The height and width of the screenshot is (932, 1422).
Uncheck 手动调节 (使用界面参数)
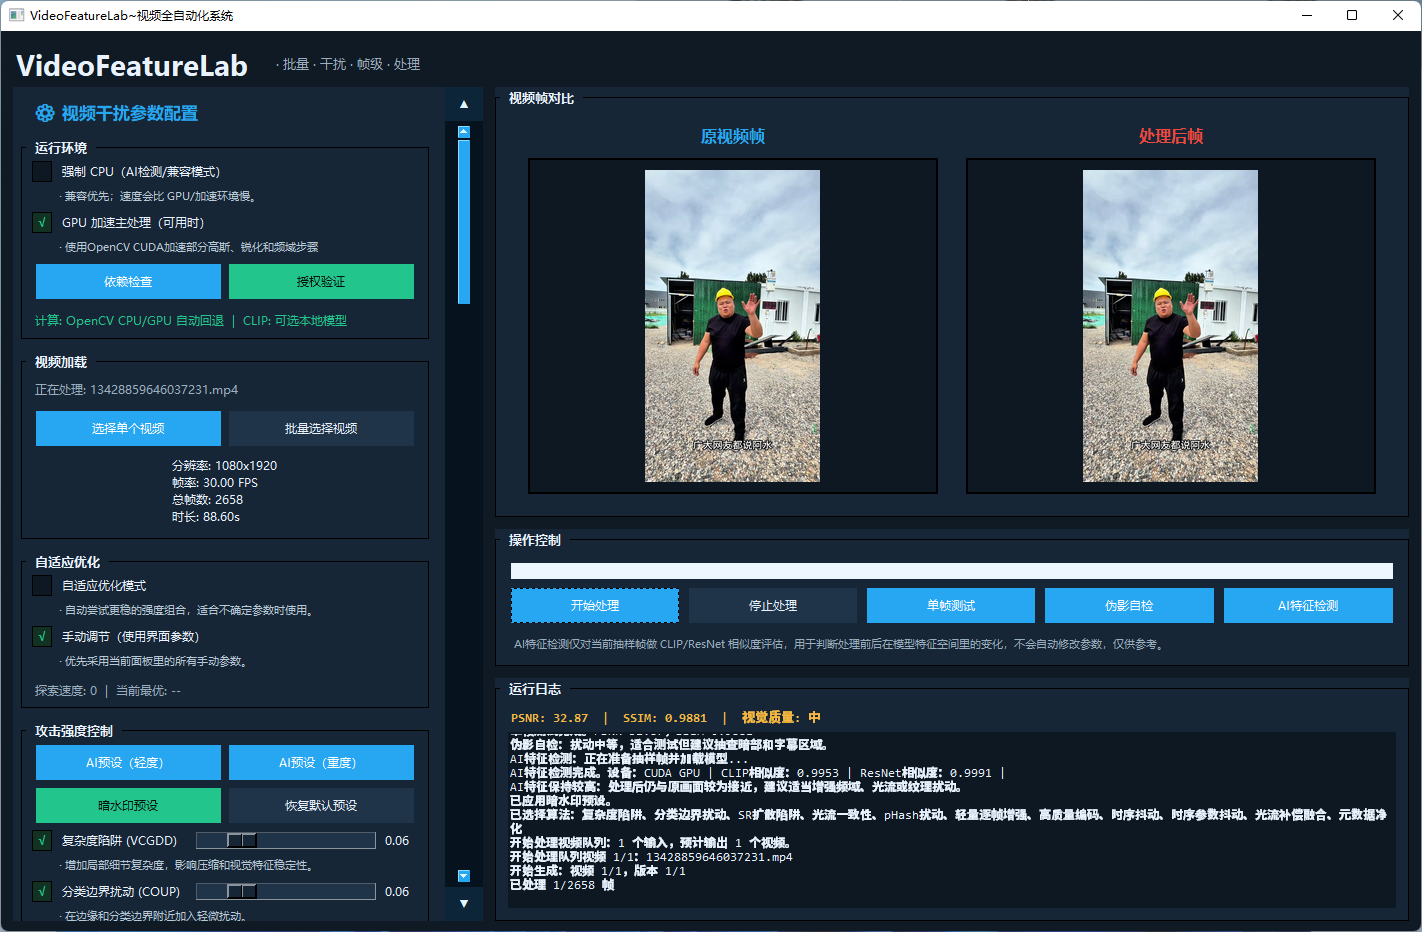point(42,636)
